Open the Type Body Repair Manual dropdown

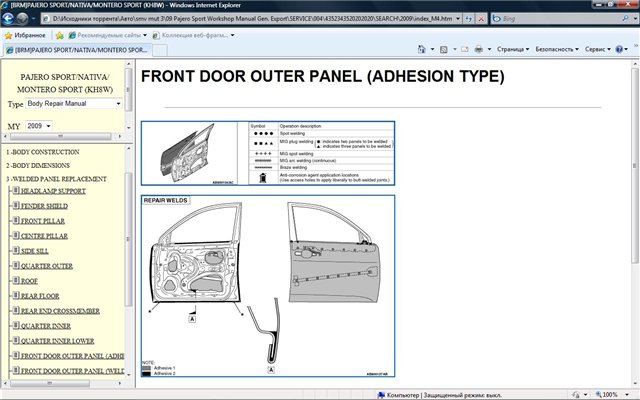(74, 104)
